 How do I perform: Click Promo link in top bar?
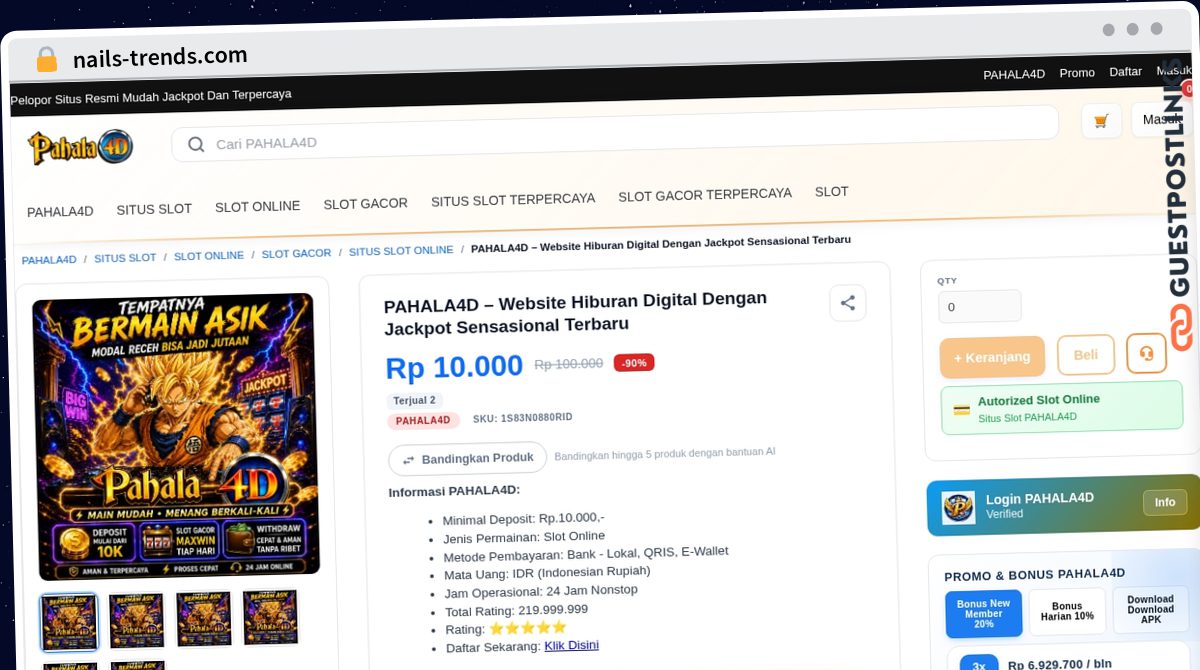[x=1077, y=73]
